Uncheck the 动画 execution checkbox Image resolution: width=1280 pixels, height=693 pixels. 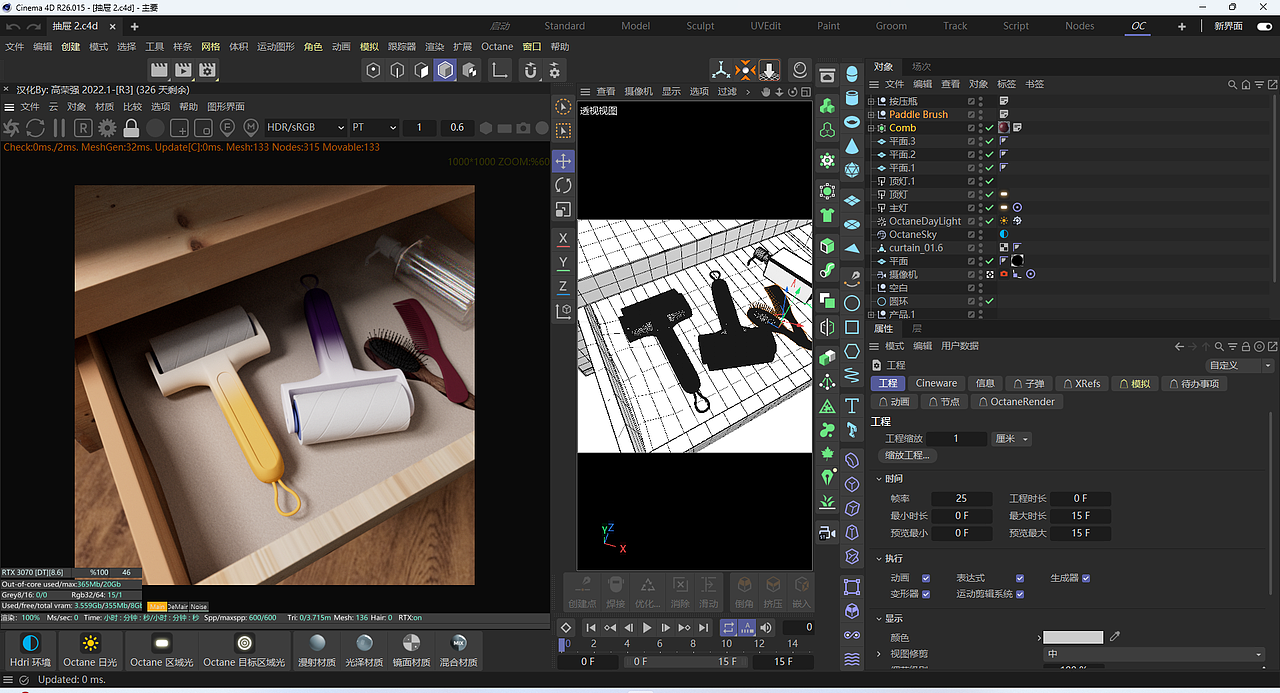[926, 578]
